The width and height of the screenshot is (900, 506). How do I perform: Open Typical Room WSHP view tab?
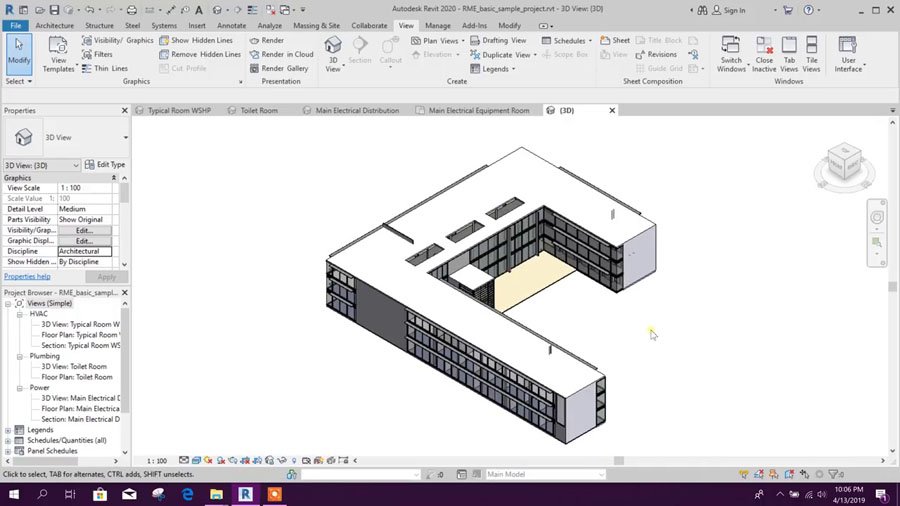coord(173,110)
